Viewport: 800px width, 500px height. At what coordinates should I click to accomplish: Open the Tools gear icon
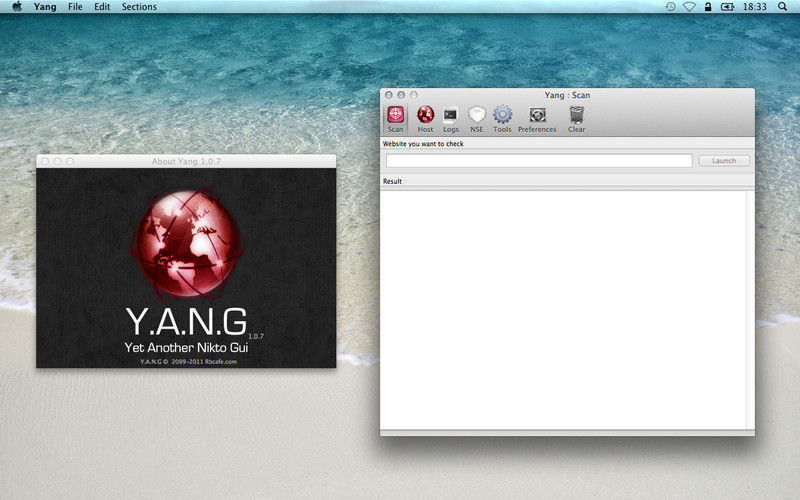coord(503,119)
